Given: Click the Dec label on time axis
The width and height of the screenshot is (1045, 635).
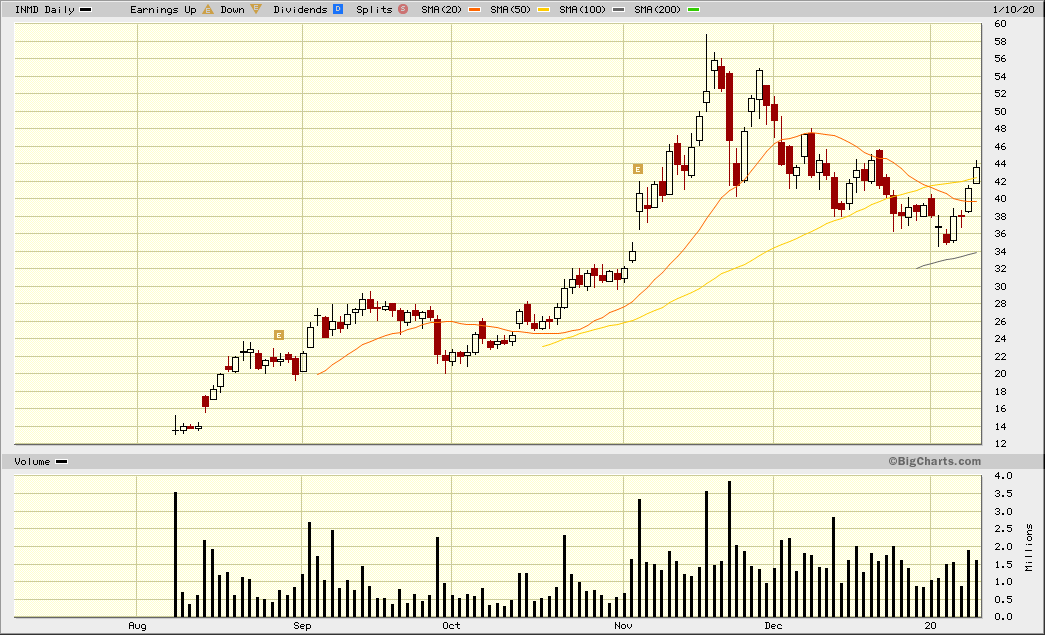Looking at the screenshot, I should (772, 626).
